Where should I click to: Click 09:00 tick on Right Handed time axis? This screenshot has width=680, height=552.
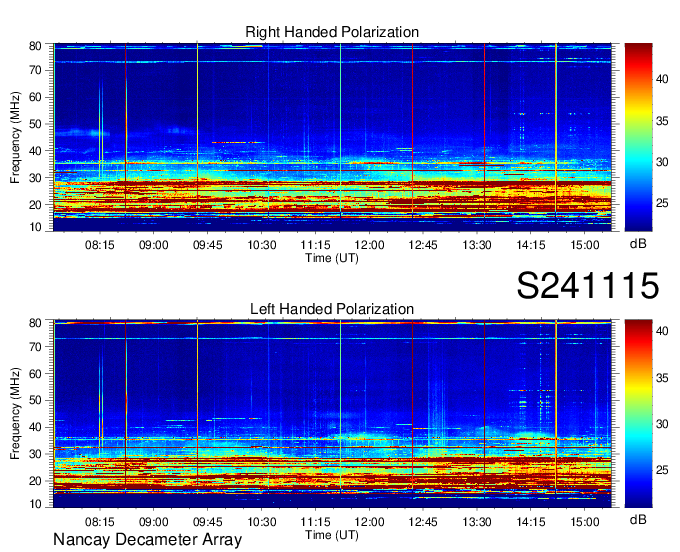pos(154,245)
